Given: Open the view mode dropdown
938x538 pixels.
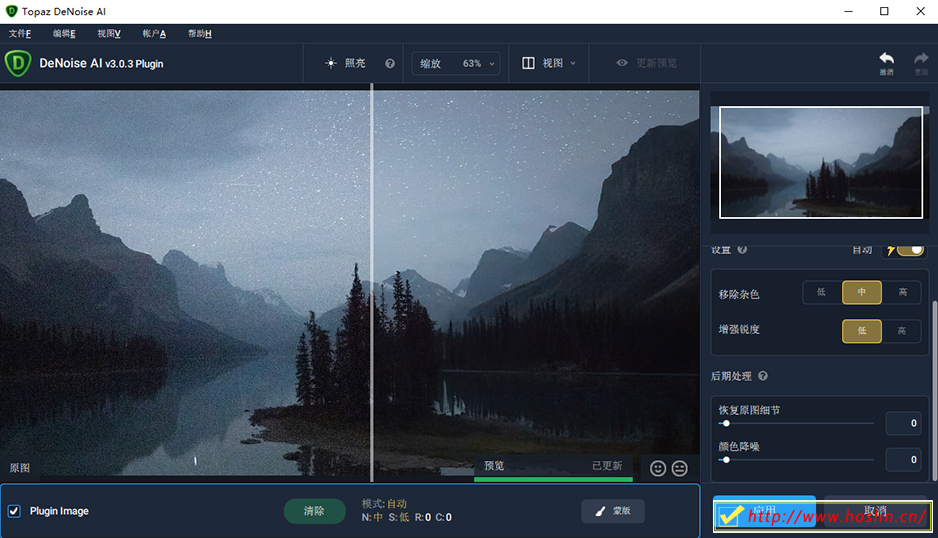Looking at the screenshot, I should tap(549, 63).
